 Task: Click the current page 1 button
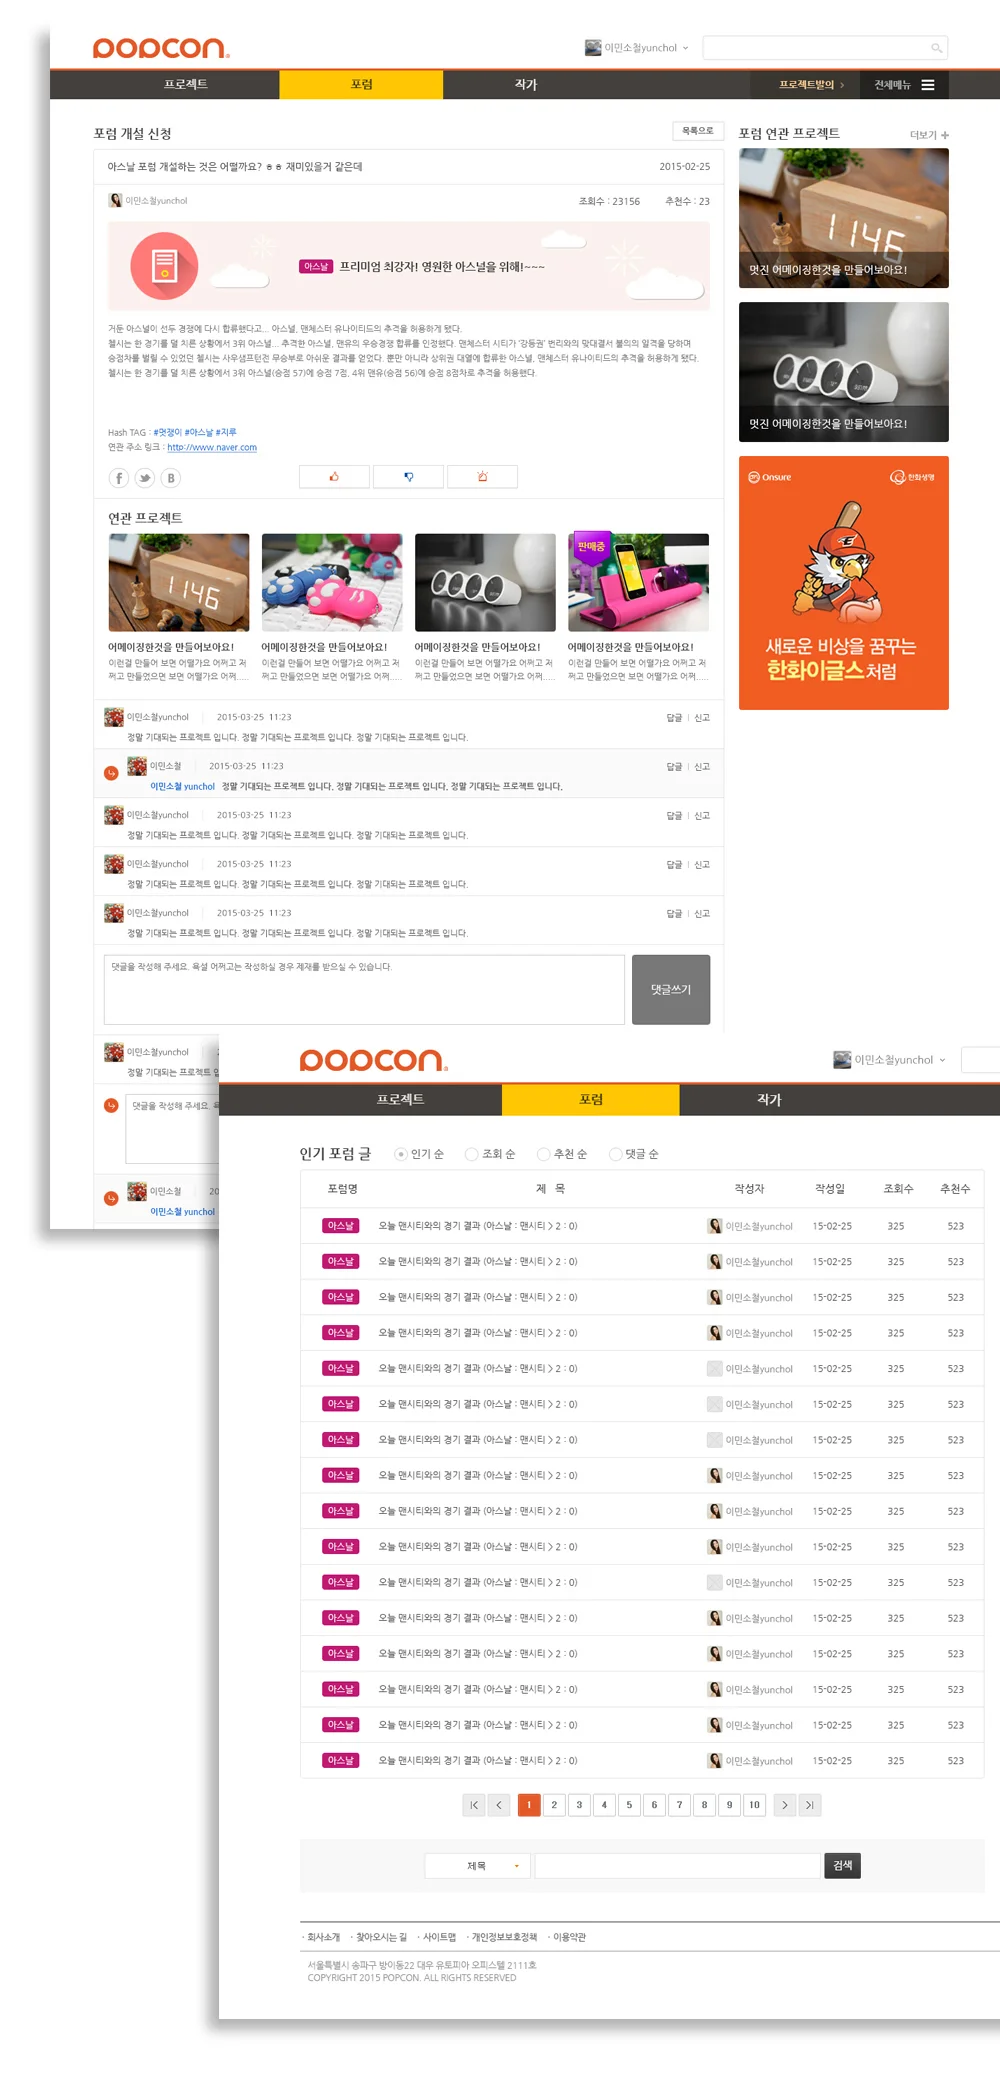(529, 1805)
